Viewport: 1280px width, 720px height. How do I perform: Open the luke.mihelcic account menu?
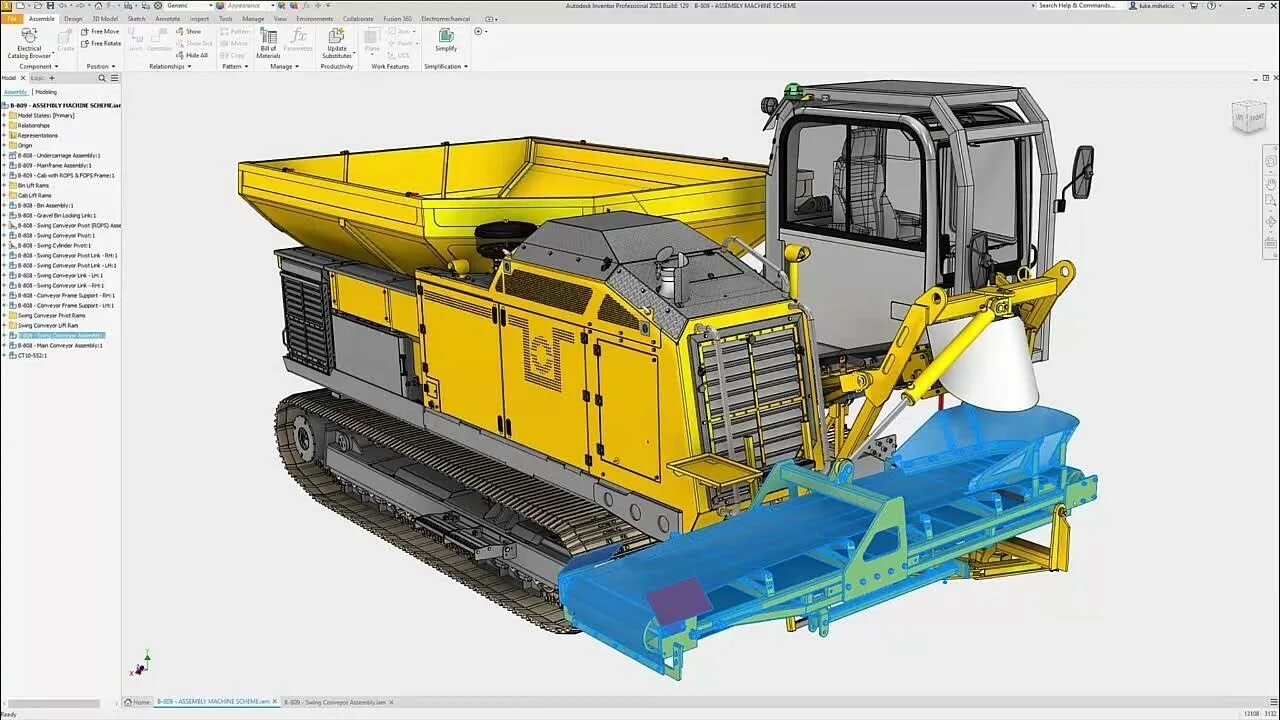tap(1159, 6)
